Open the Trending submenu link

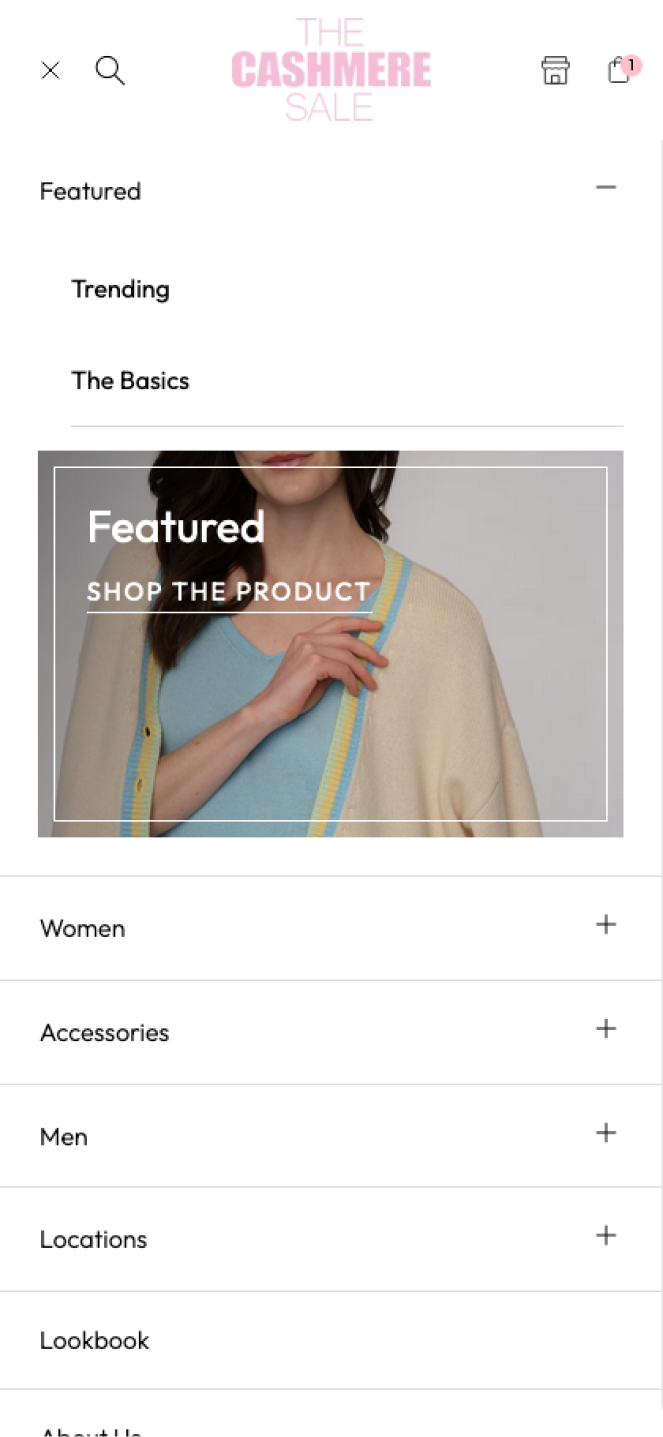[x=121, y=289]
